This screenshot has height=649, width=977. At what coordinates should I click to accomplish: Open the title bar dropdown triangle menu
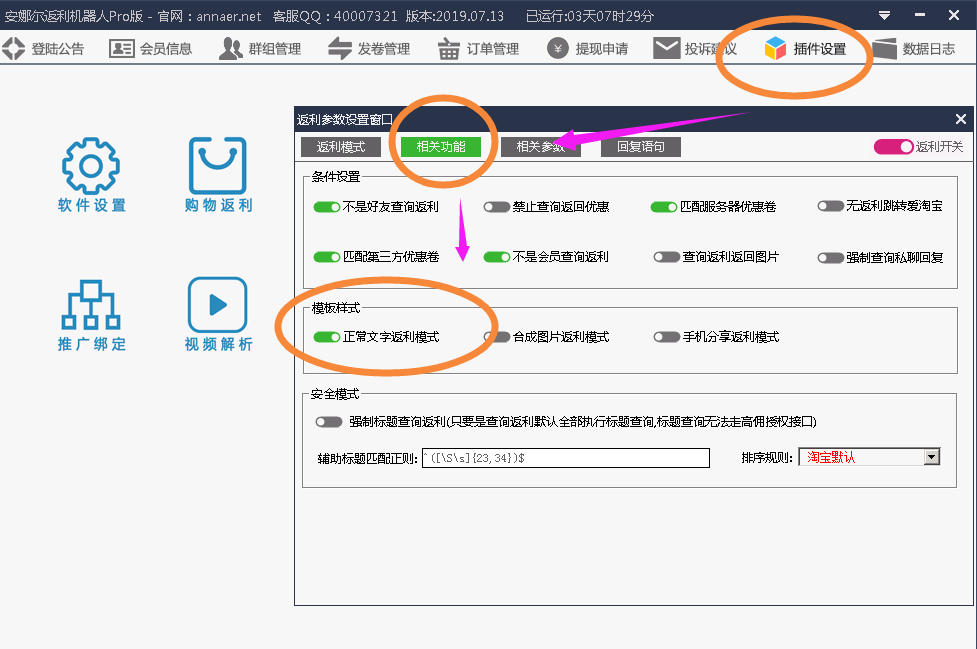tap(884, 16)
